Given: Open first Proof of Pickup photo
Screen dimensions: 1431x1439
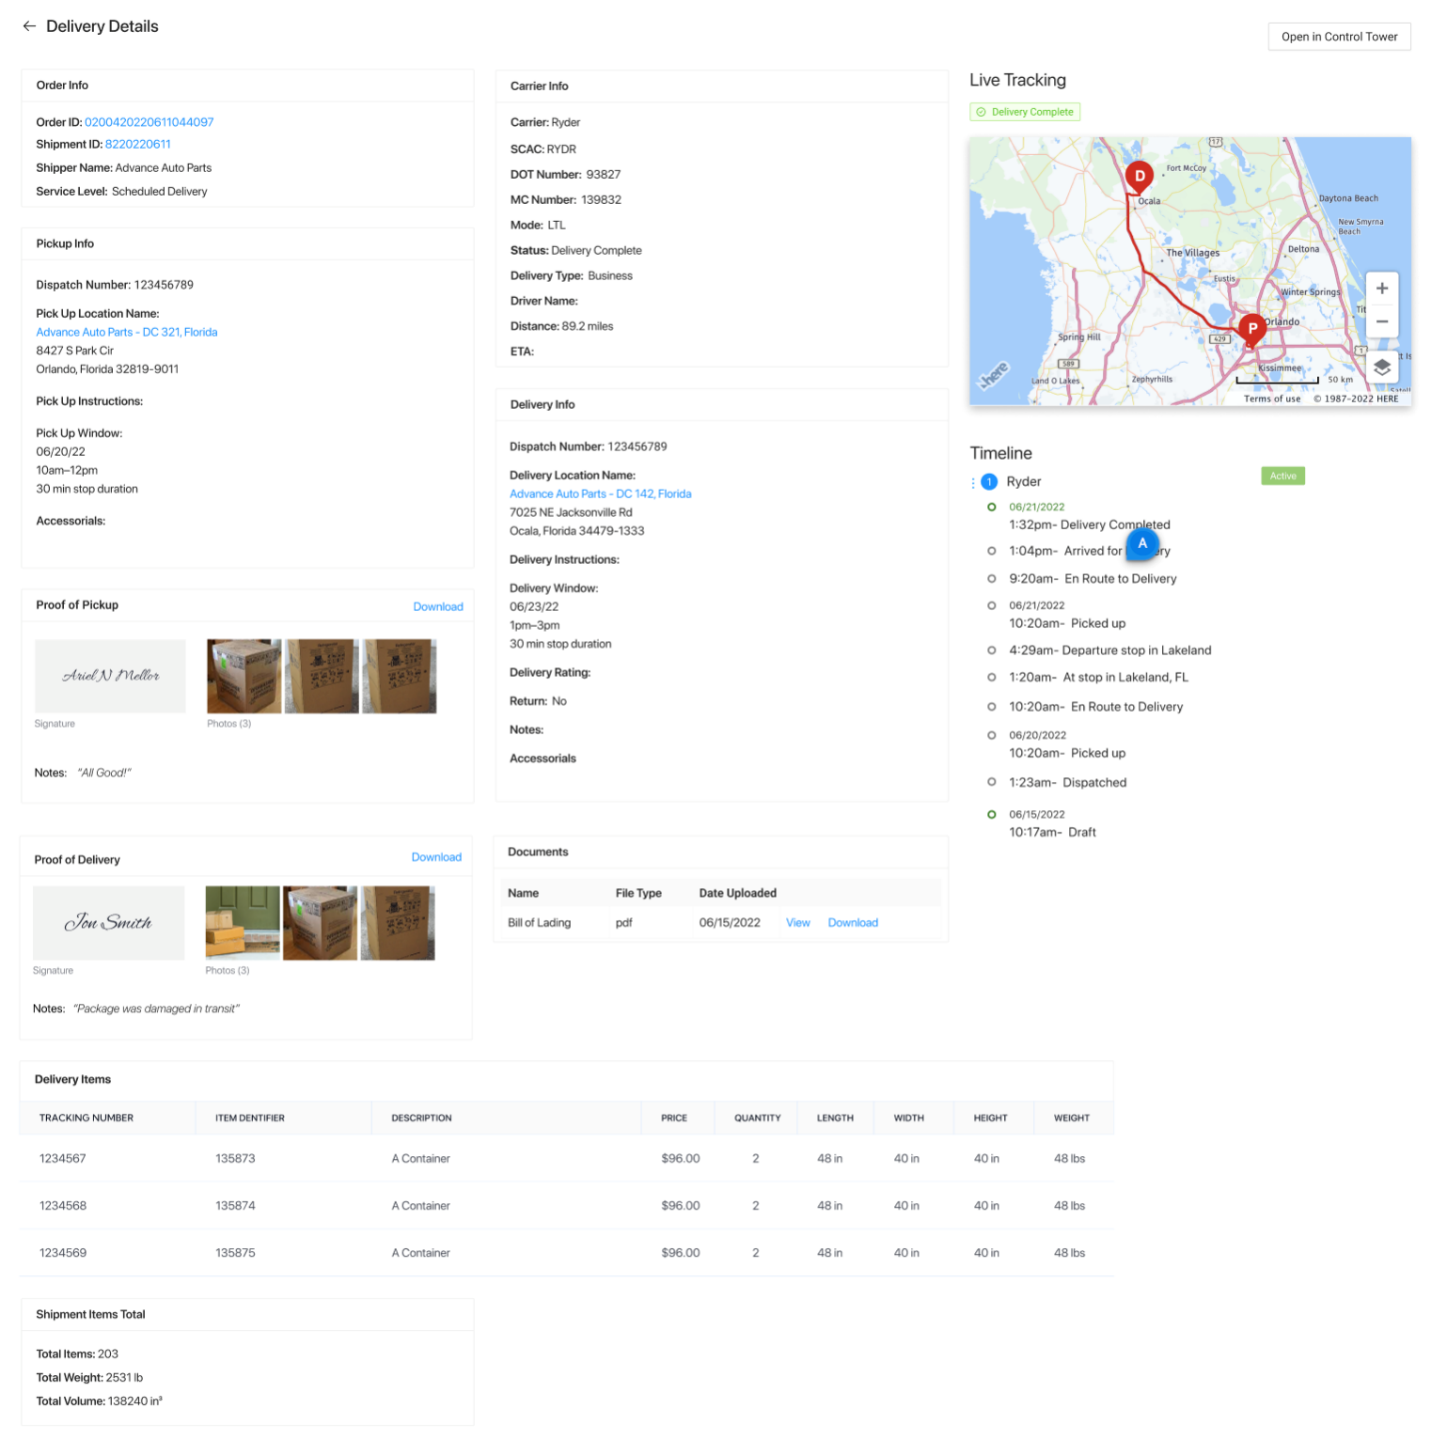Looking at the screenshot, I should pos(244,676).
